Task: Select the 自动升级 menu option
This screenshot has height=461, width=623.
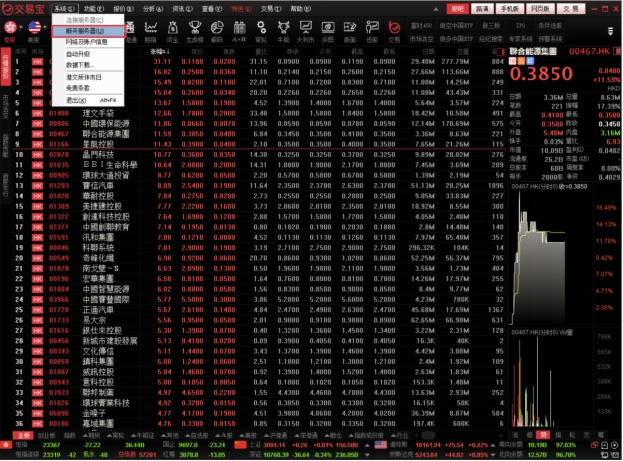Action: pyautogui.click(x=79, y=55)
